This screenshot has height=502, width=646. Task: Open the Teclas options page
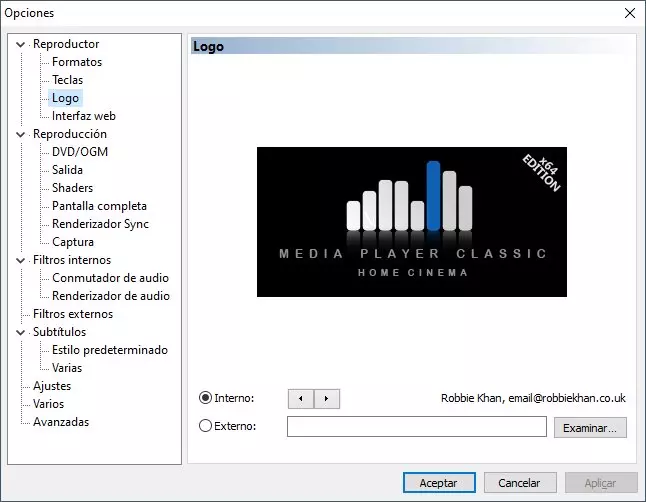point(67,80)
